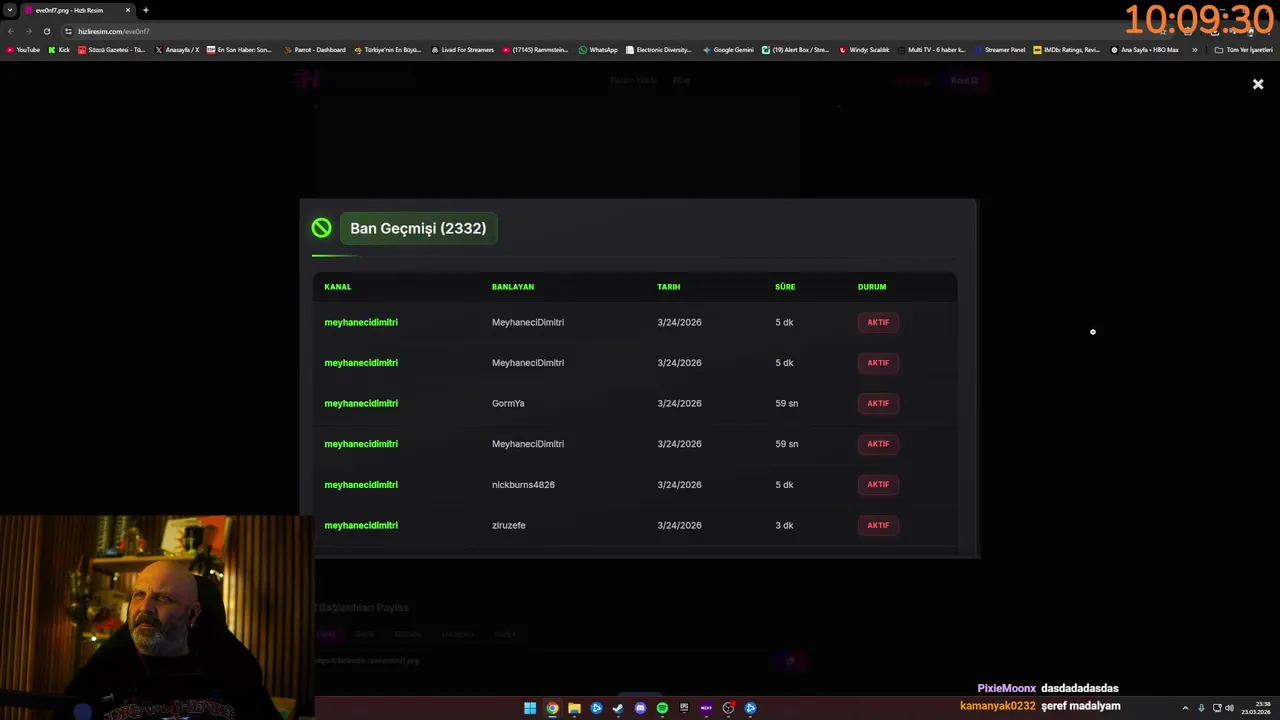This screenshot has height=720, width=1280.
Task: Click the BANLAYAN column header
Action: click(513, 287)
